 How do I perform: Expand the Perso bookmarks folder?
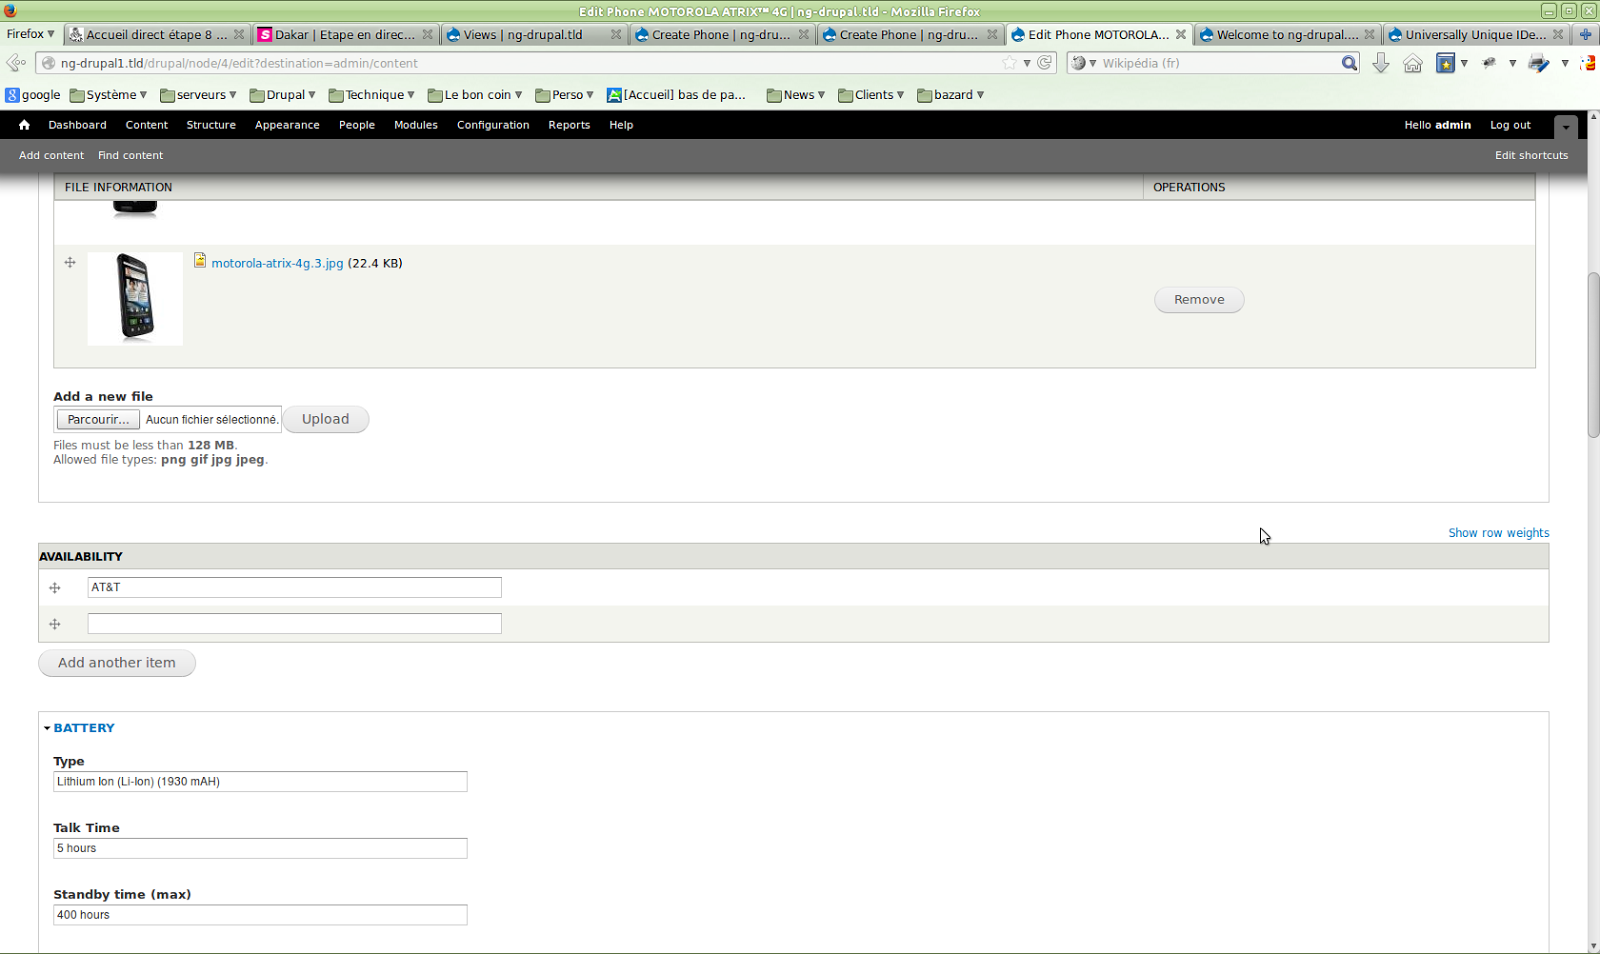565,95
